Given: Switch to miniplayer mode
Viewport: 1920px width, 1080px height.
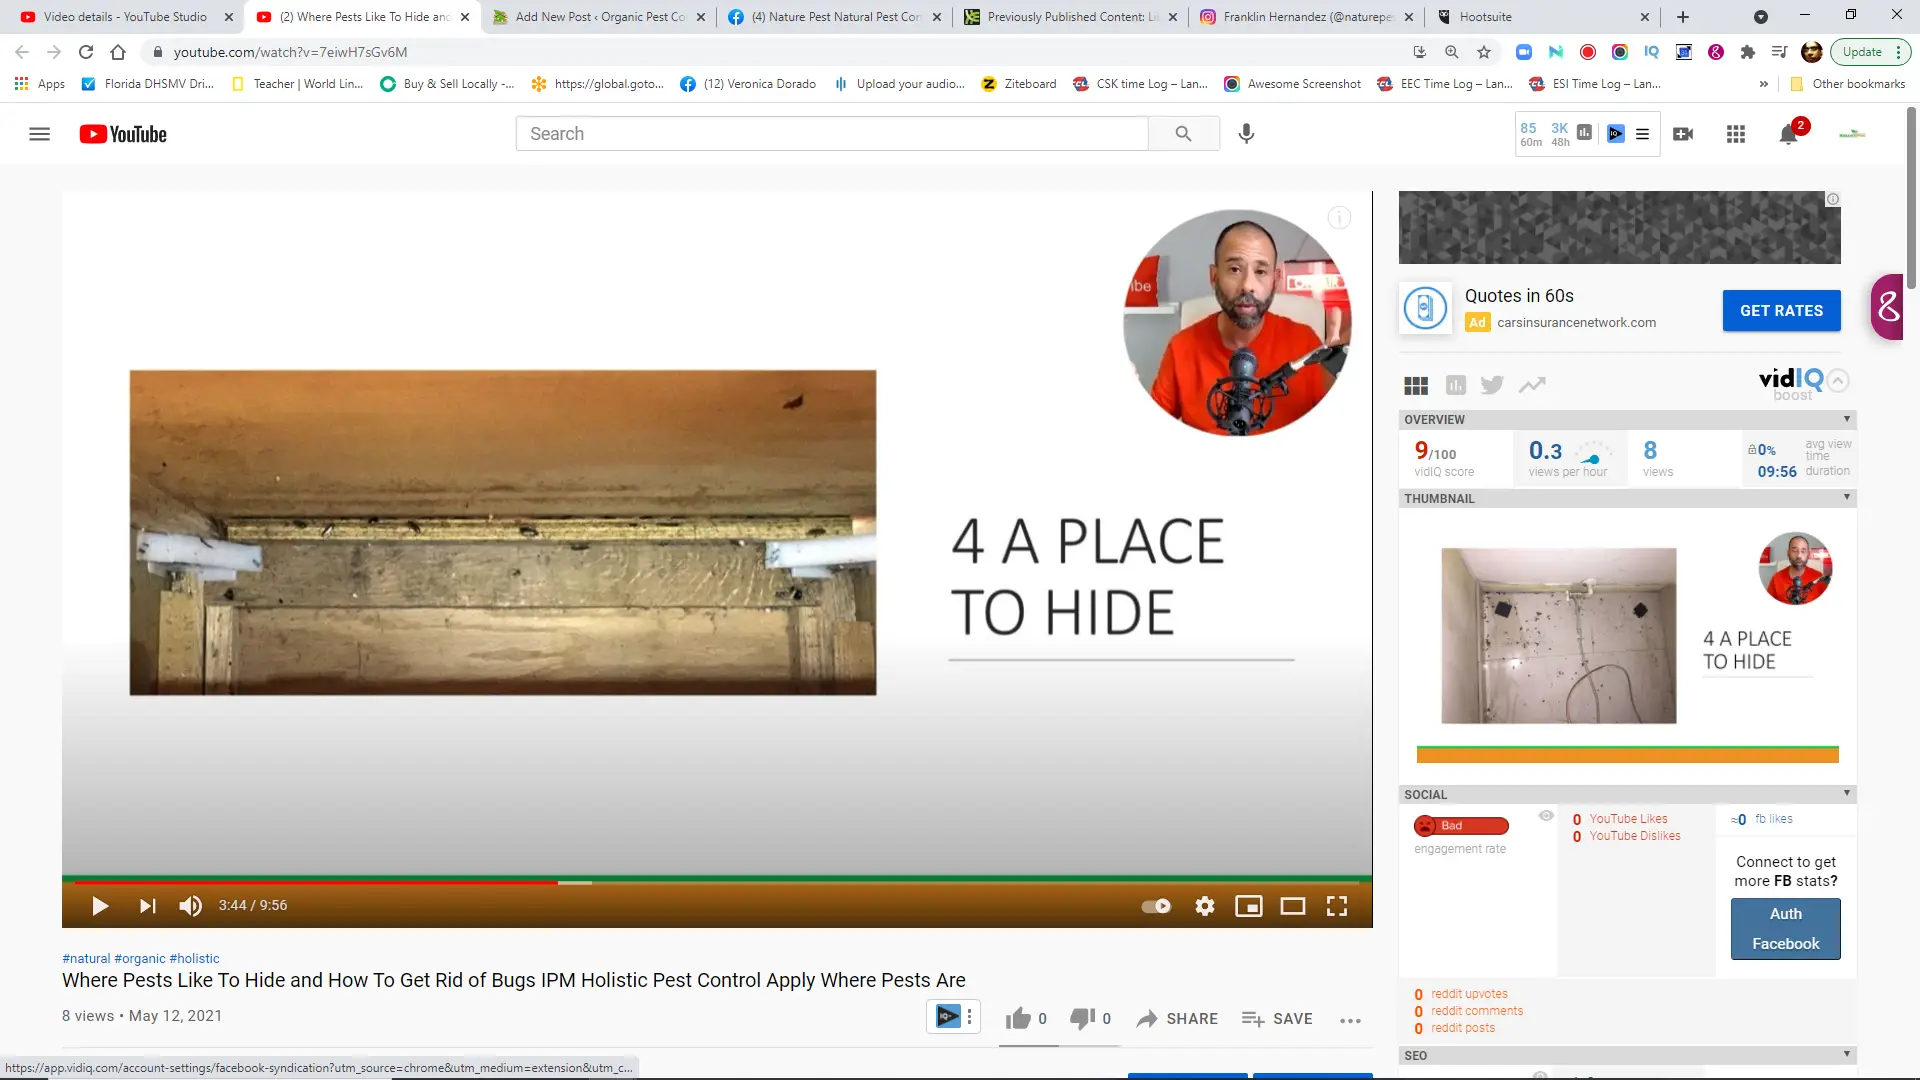Looking at the screenshot, I should point(1249,906).
